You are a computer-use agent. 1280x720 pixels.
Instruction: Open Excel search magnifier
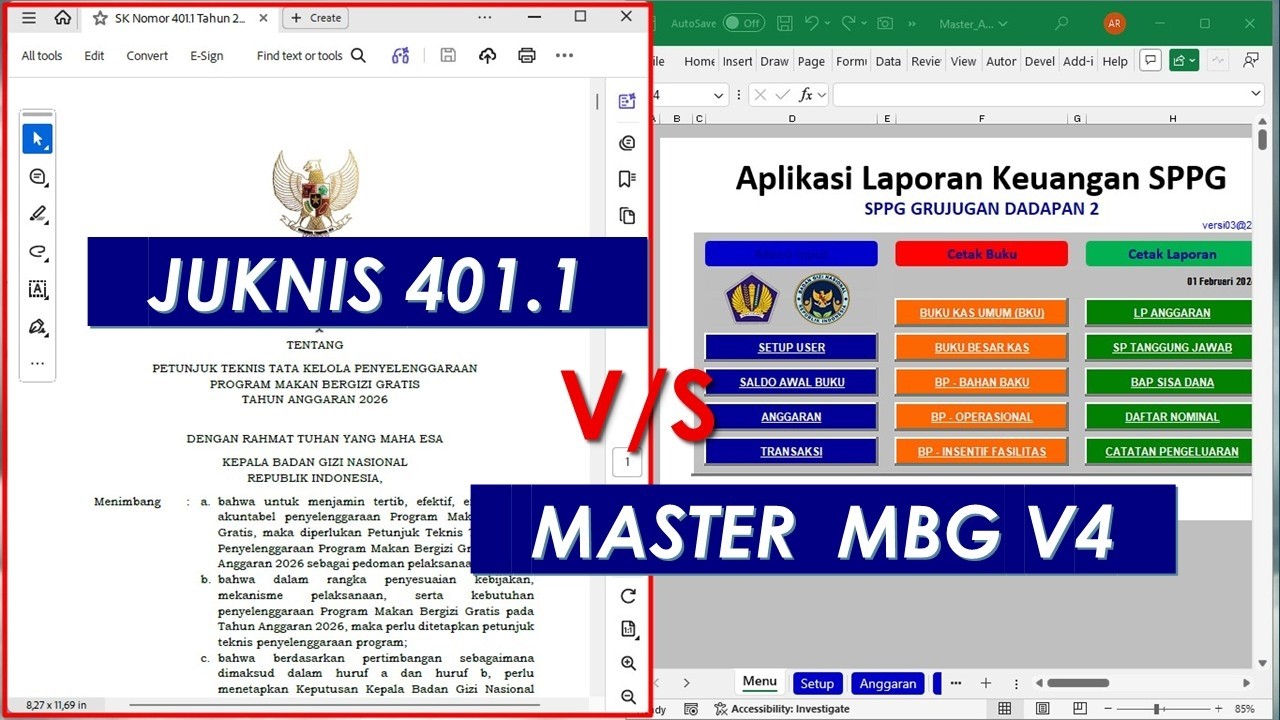point(1062,23)
